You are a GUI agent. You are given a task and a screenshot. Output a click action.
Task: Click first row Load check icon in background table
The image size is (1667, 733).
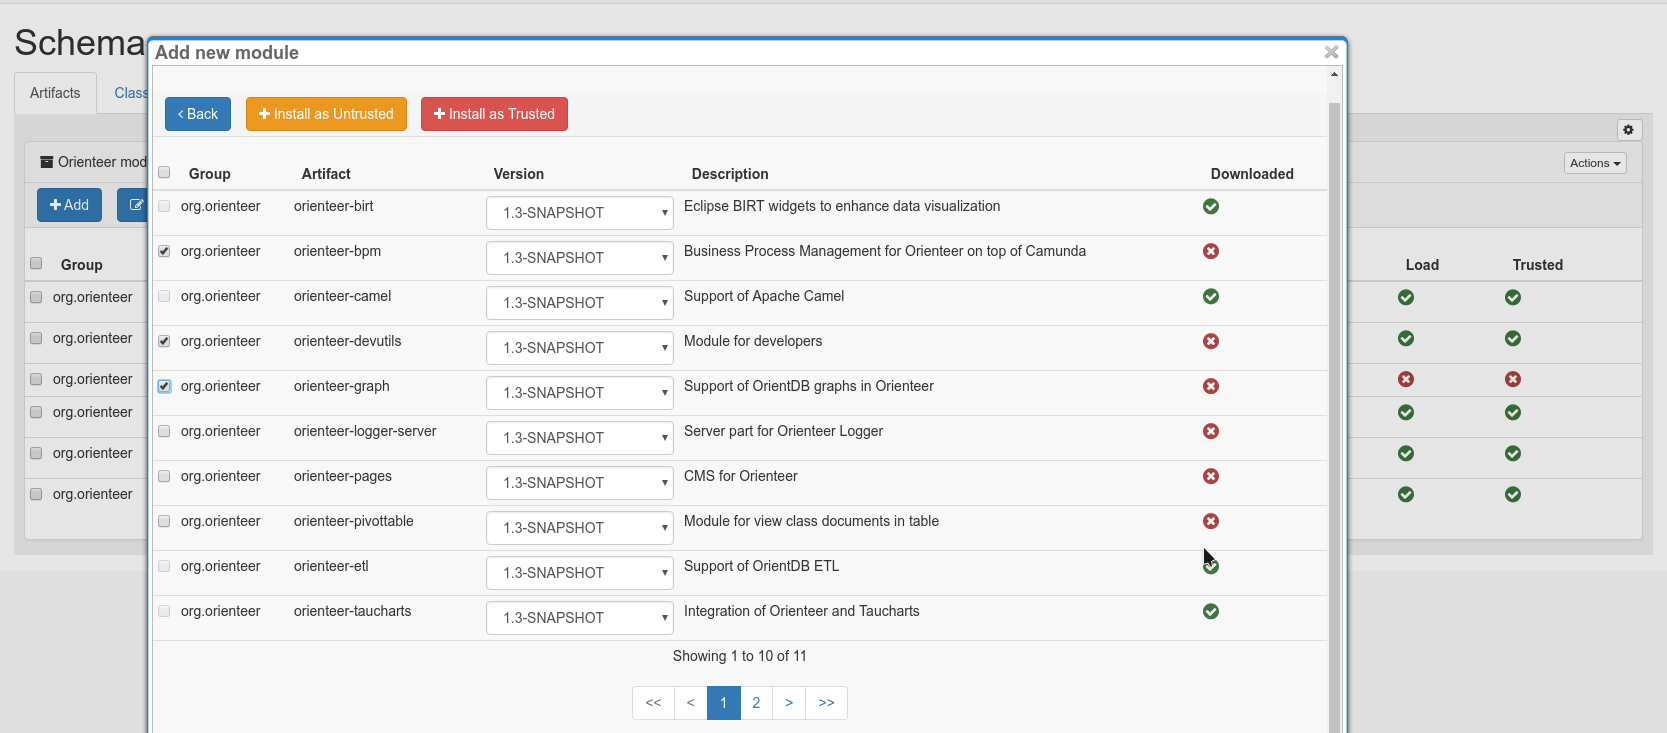(x=1406, y=297)
